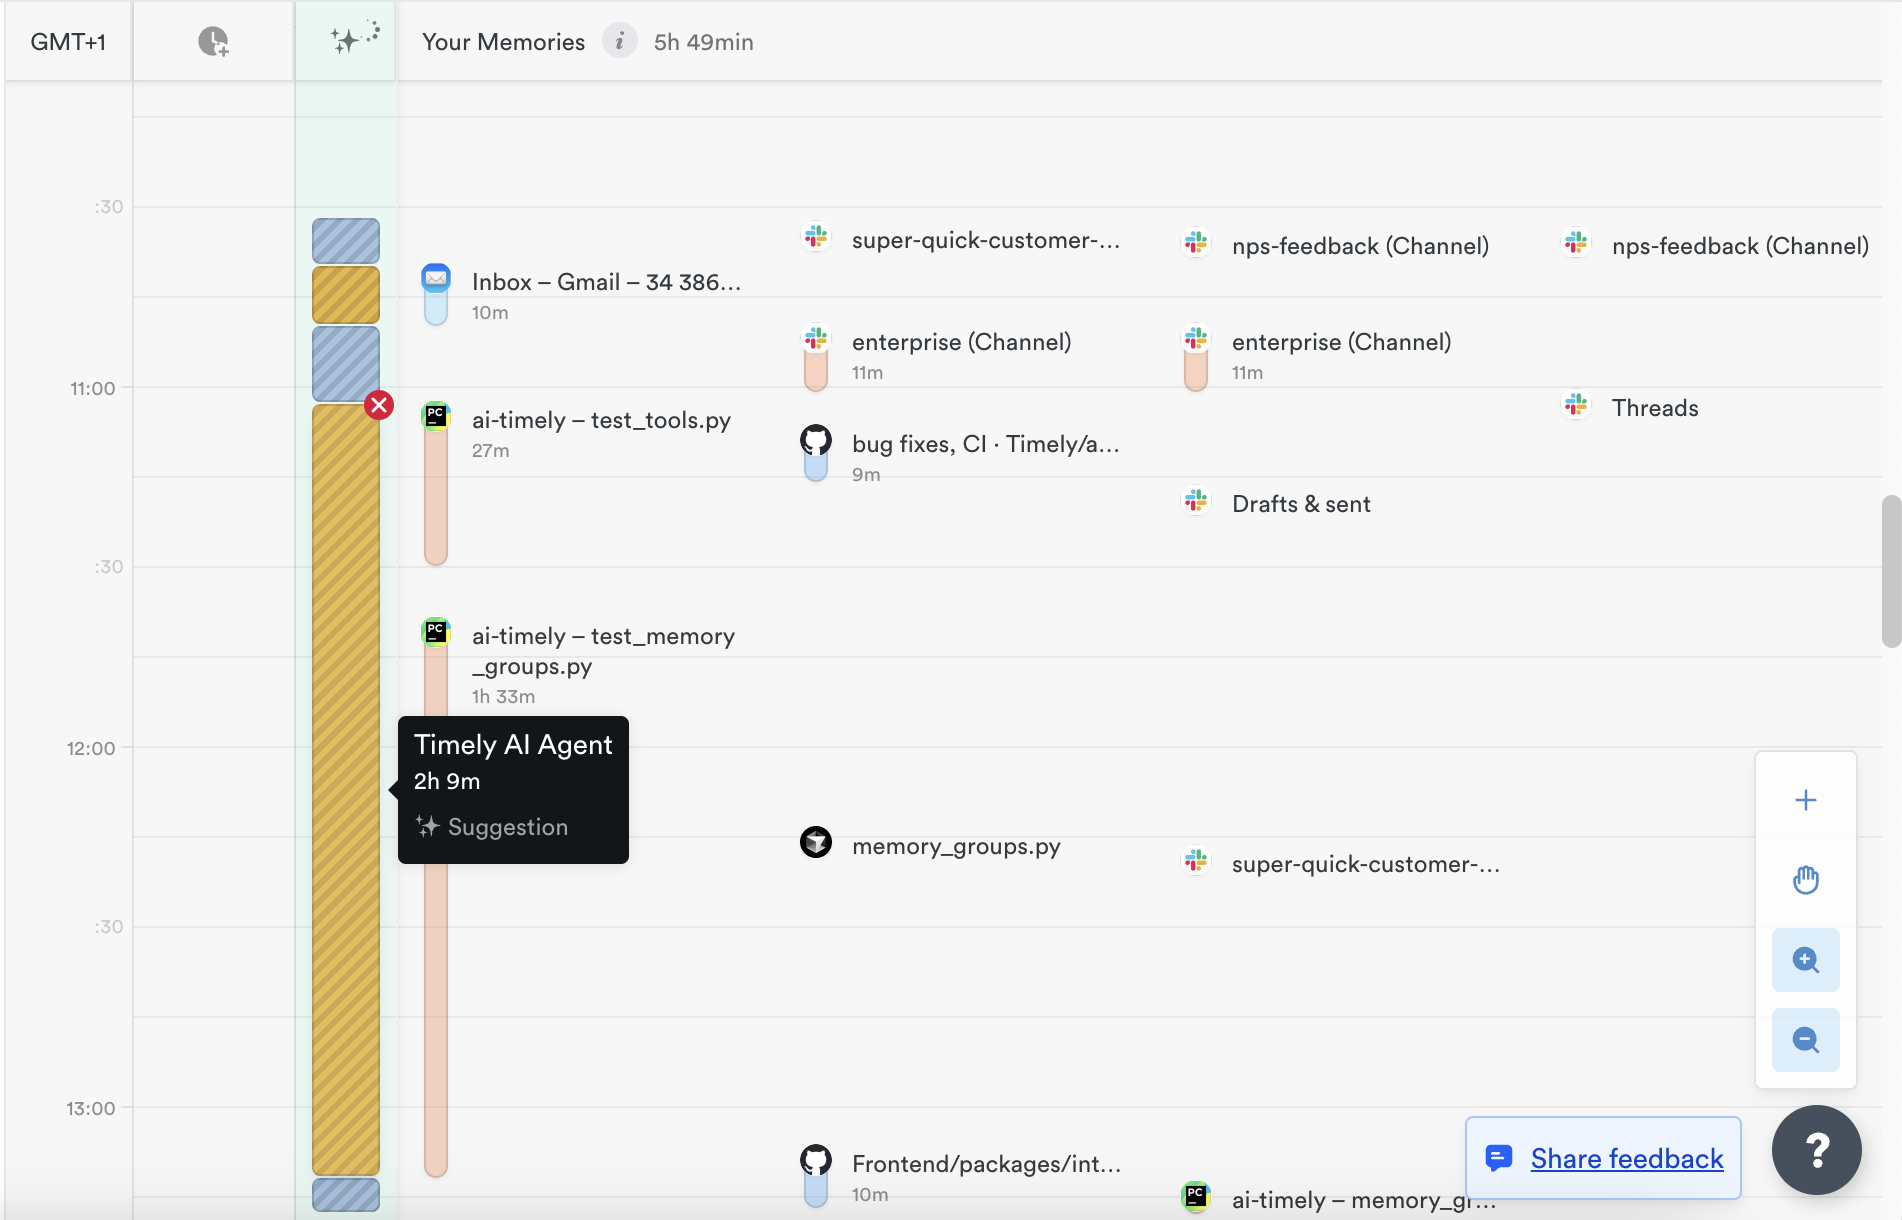
Task: Select the Inbox Gmail memory icon
Action: pyautogui.click(x=436, y=278)
